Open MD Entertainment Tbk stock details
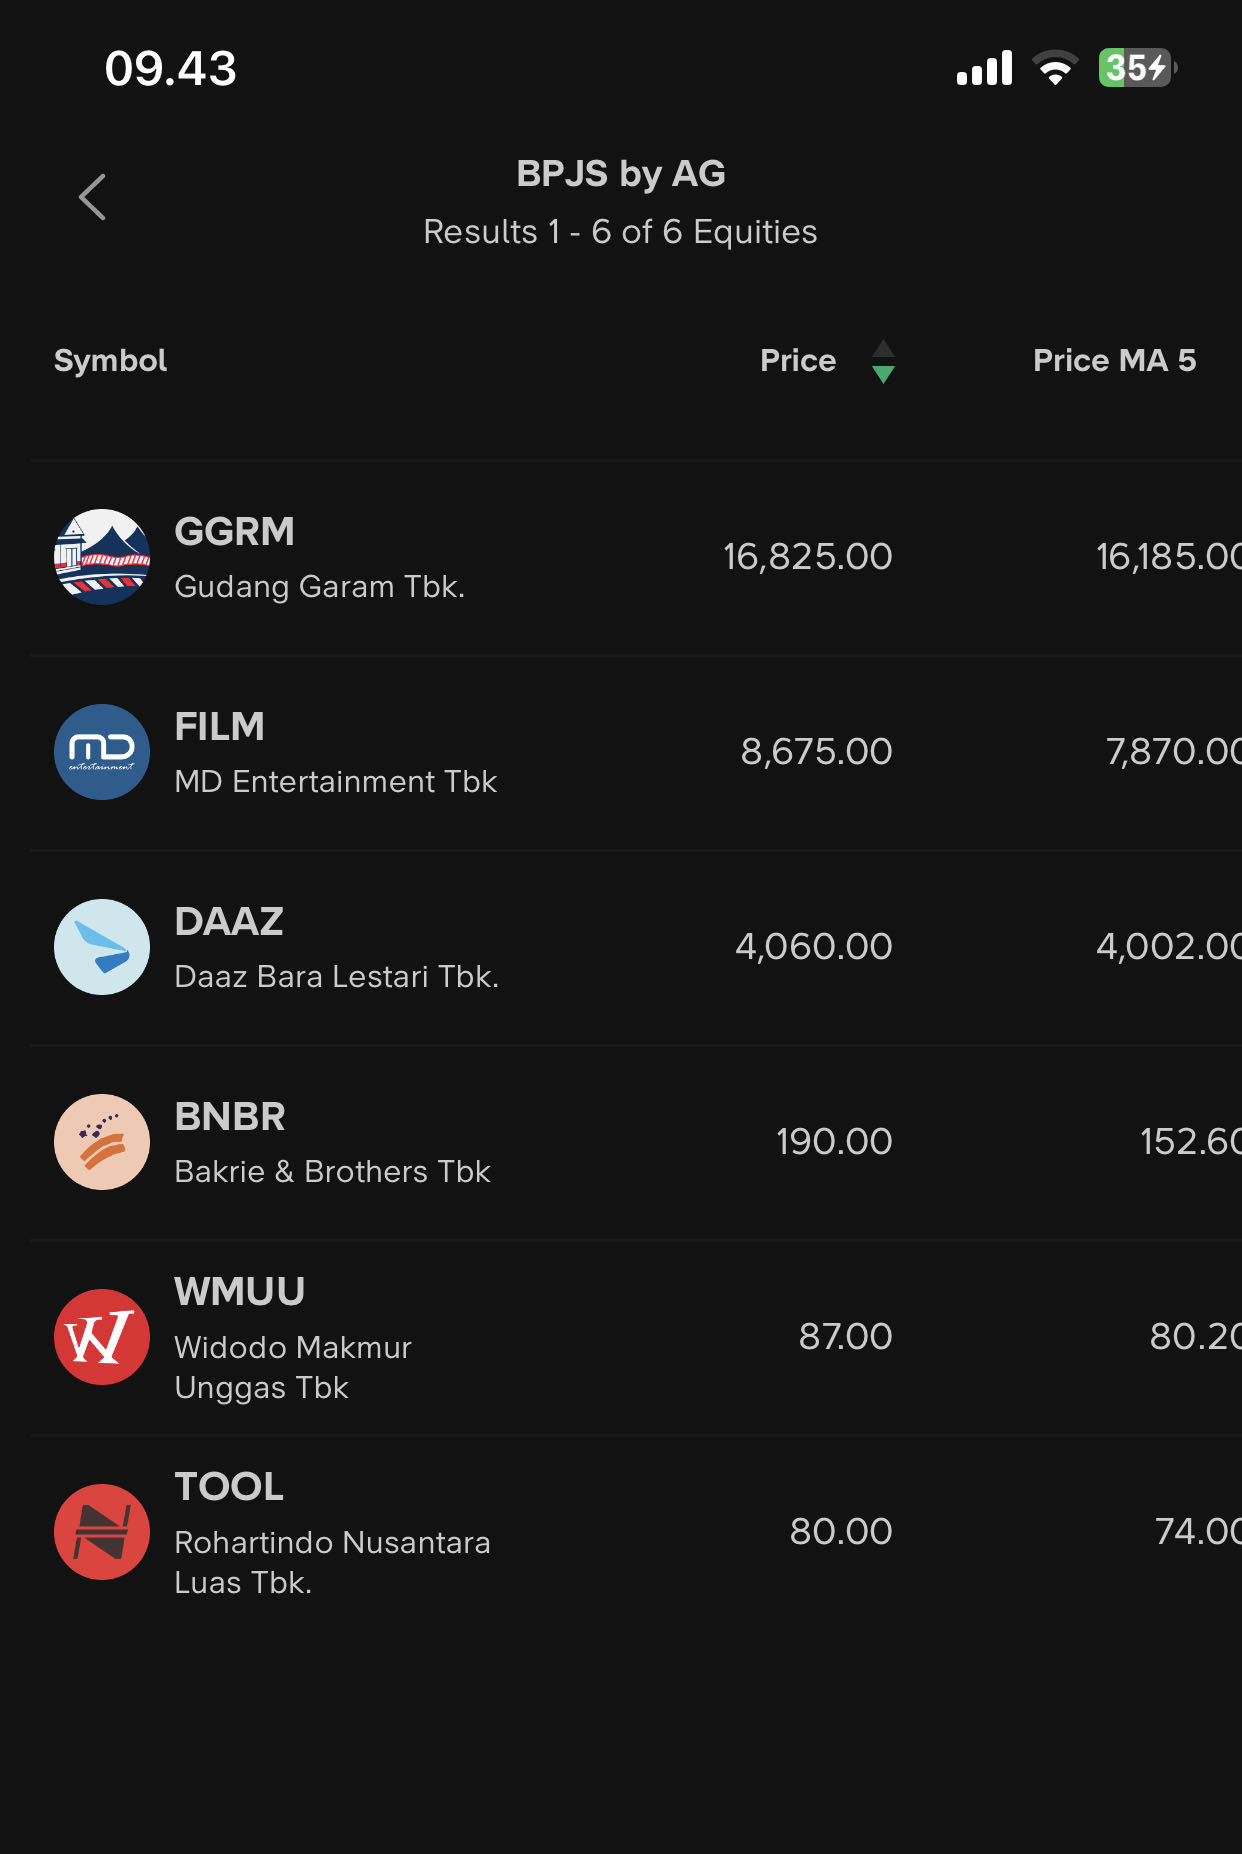Viewport: 1242px width, 1854px height. pyautogui.click(x=335, y=782)
